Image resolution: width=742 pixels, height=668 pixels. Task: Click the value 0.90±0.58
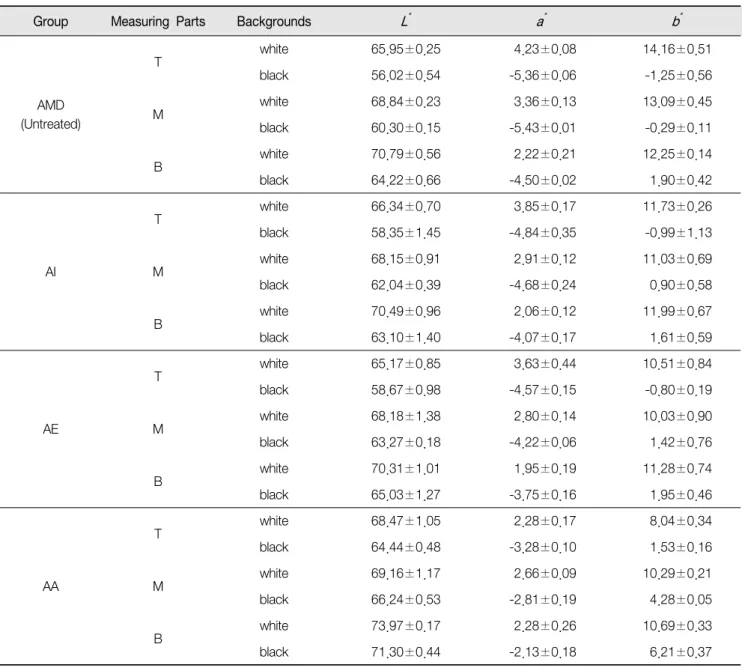680,285
